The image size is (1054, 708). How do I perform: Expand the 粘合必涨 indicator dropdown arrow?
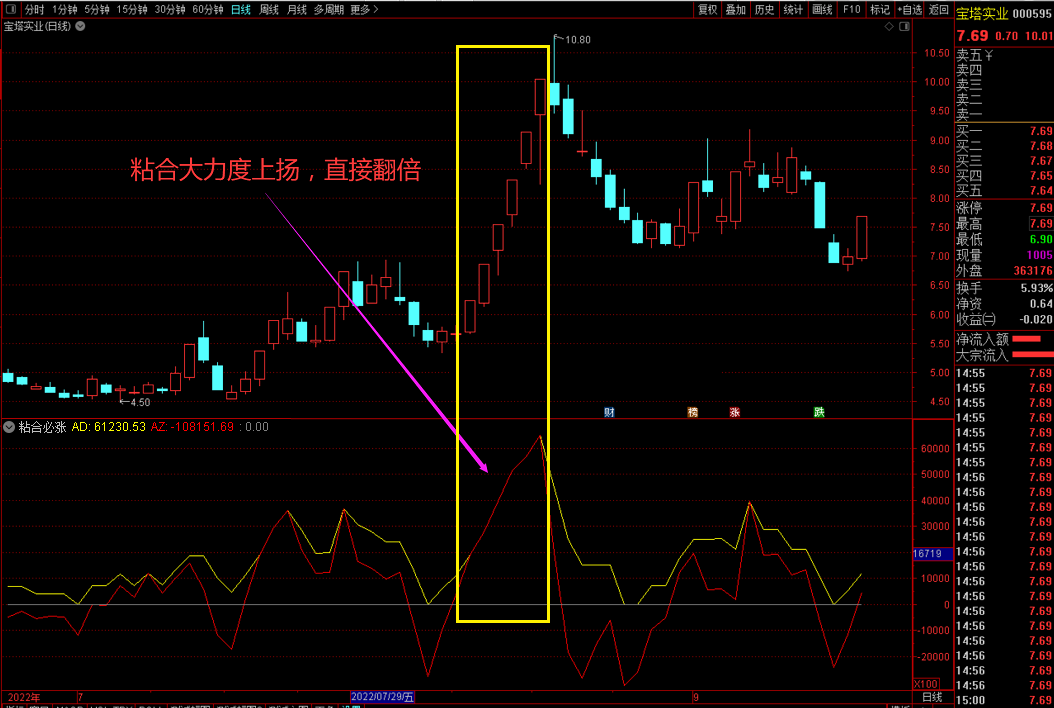tap(10, 427)
